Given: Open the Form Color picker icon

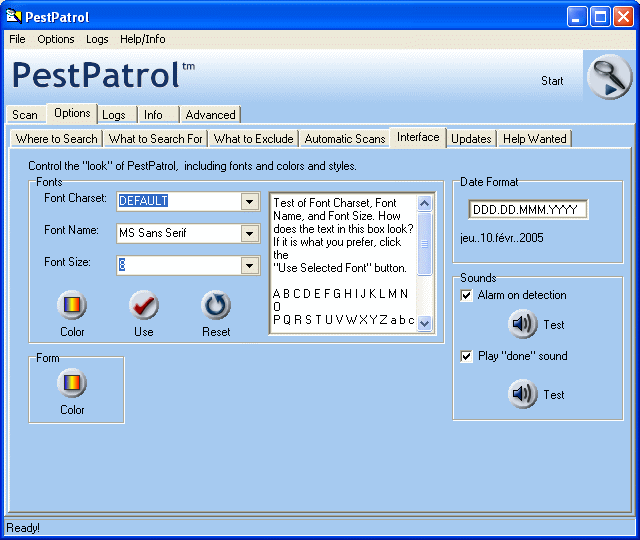Looking at the screenshot, I should [72, 383].
